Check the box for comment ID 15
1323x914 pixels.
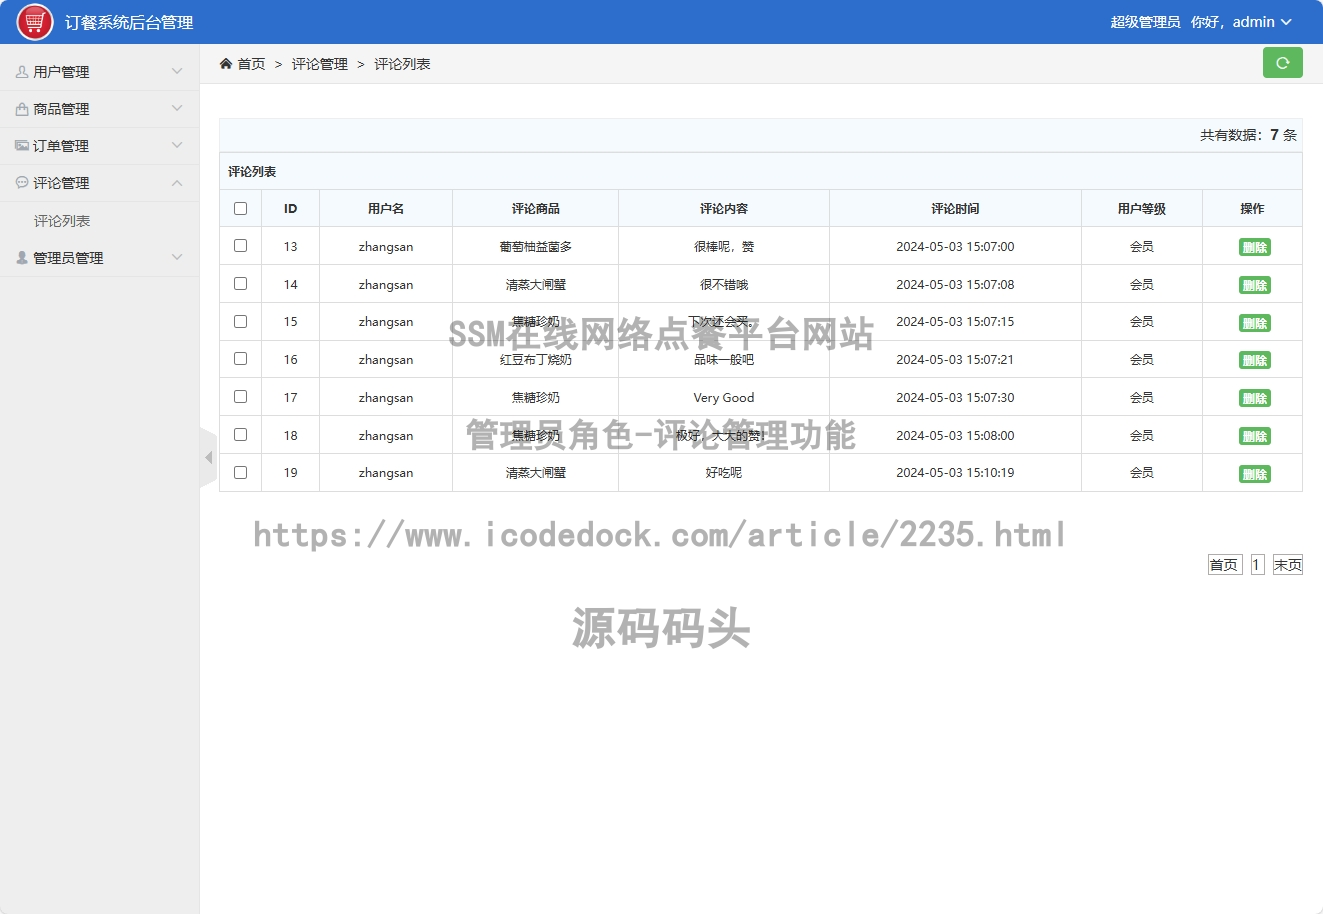[x=240, y=322]
